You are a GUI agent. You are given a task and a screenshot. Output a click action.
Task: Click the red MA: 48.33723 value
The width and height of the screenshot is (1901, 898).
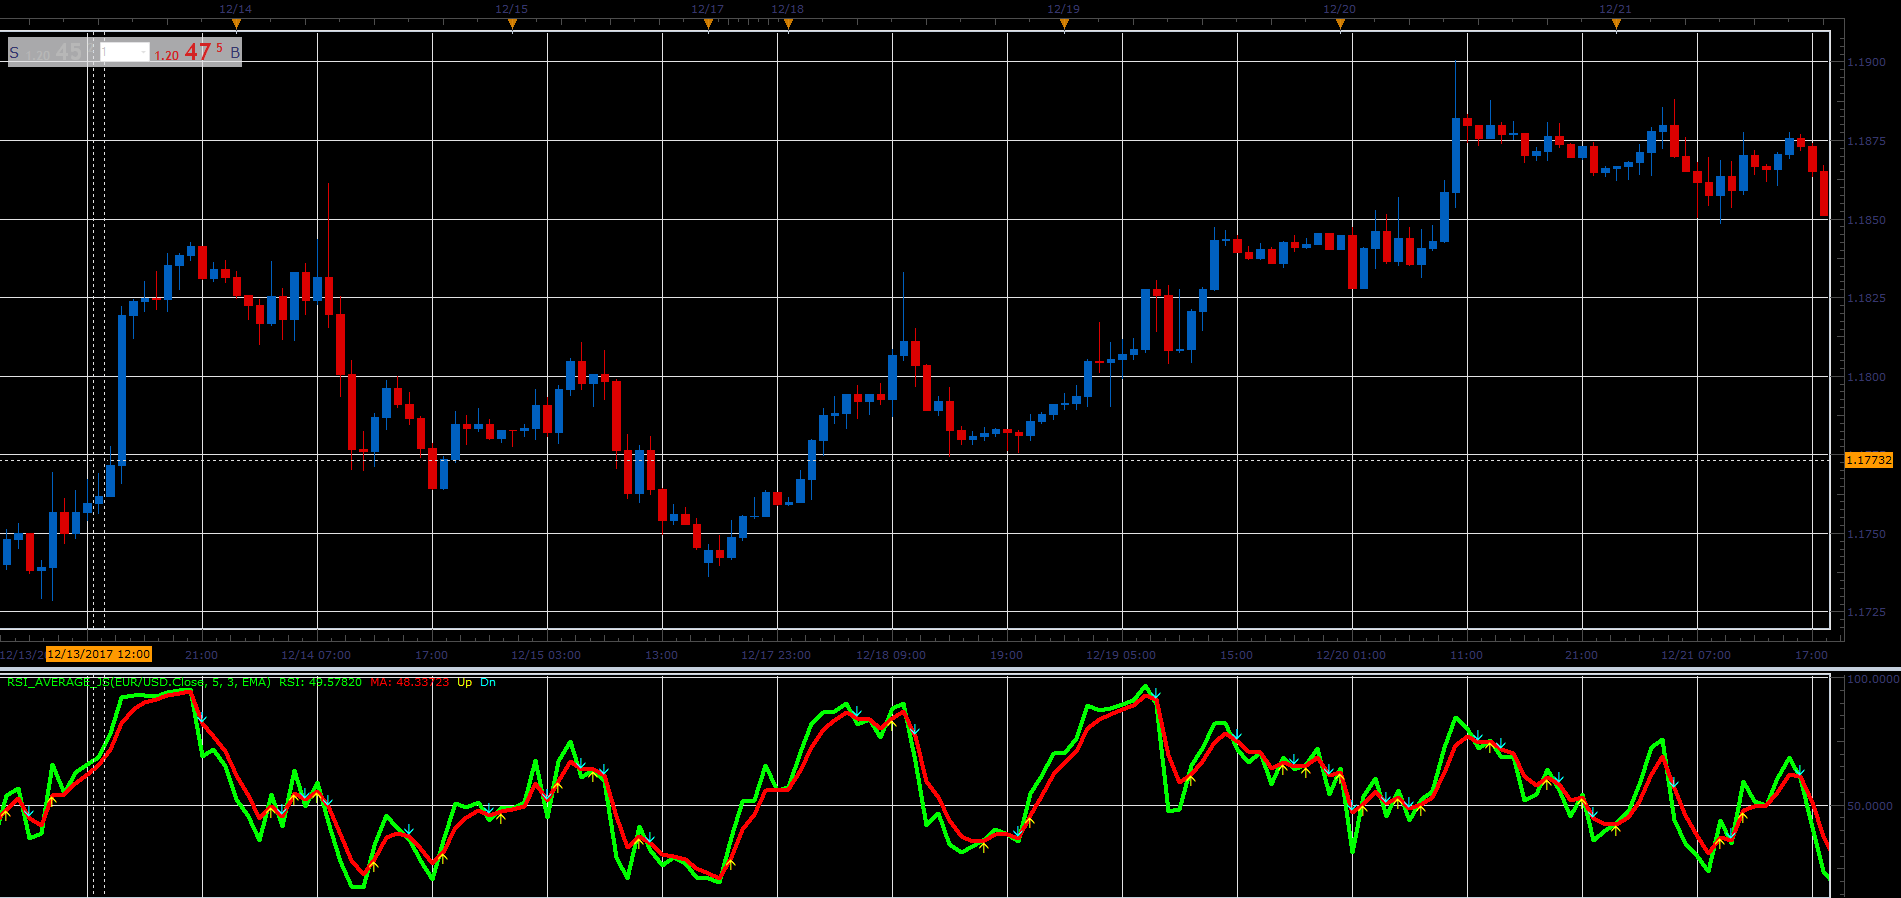409,682
